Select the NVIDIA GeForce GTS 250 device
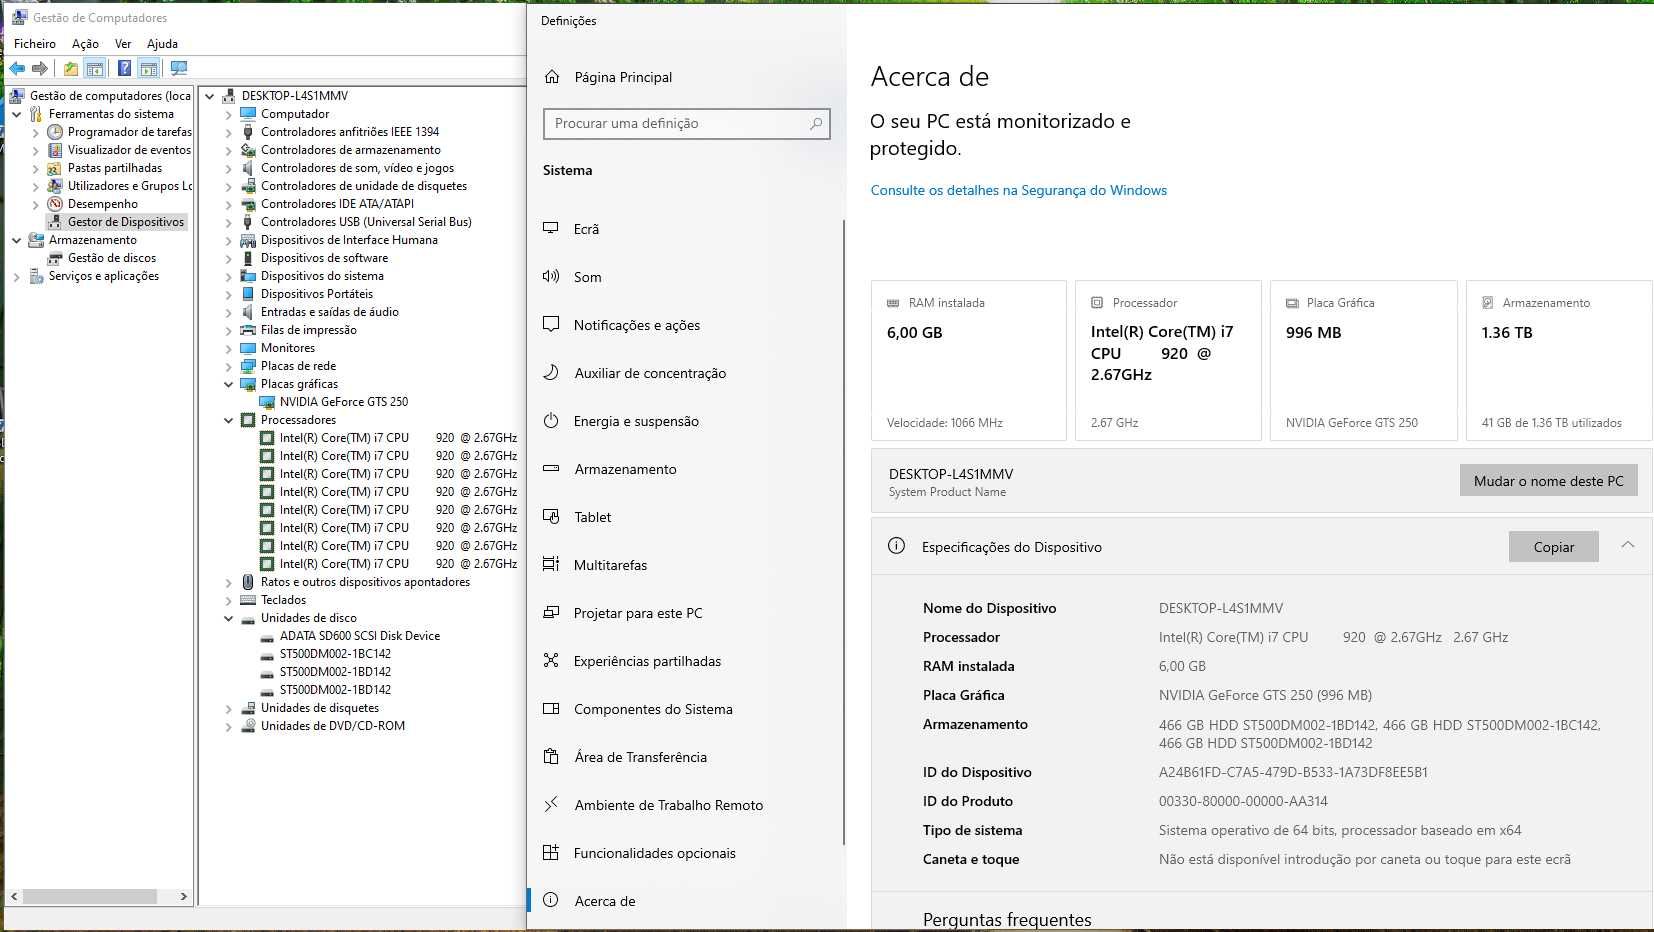Viewport: 1654px width, 932px height. tap(343, 402)
